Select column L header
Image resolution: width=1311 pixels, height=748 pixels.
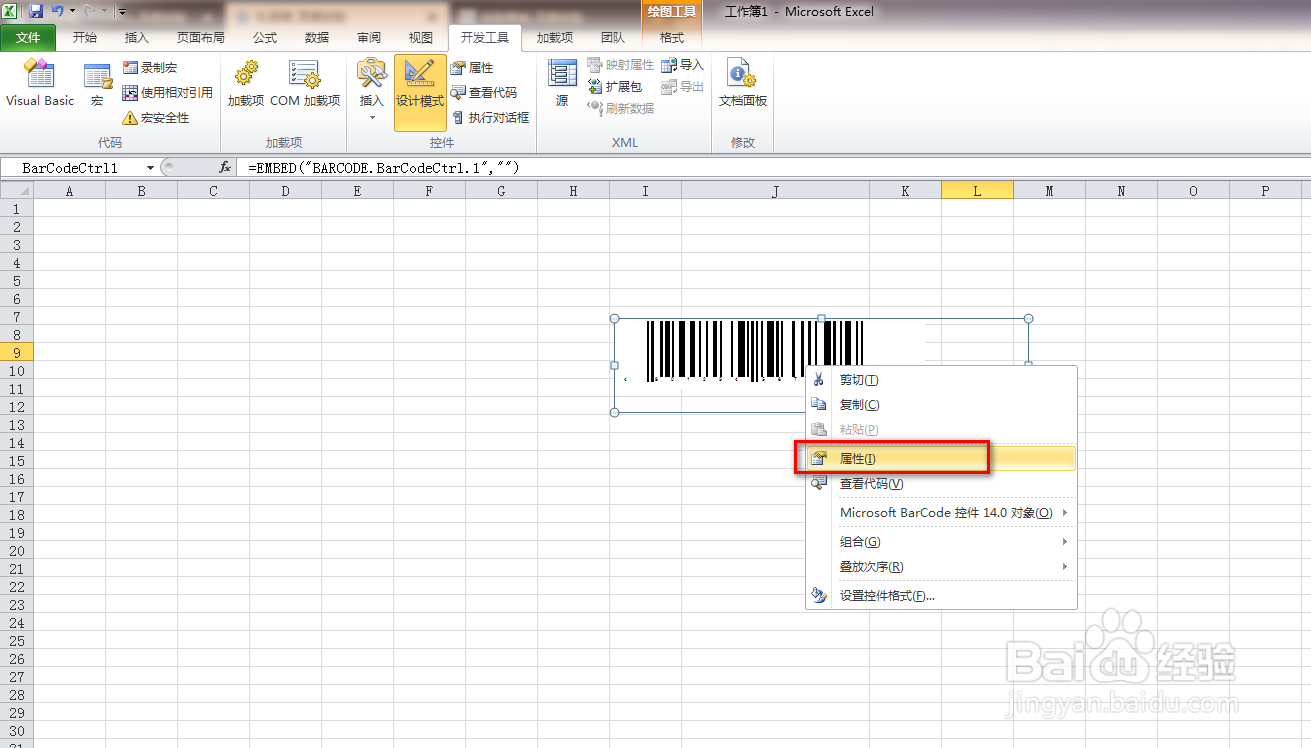(977, 190)
